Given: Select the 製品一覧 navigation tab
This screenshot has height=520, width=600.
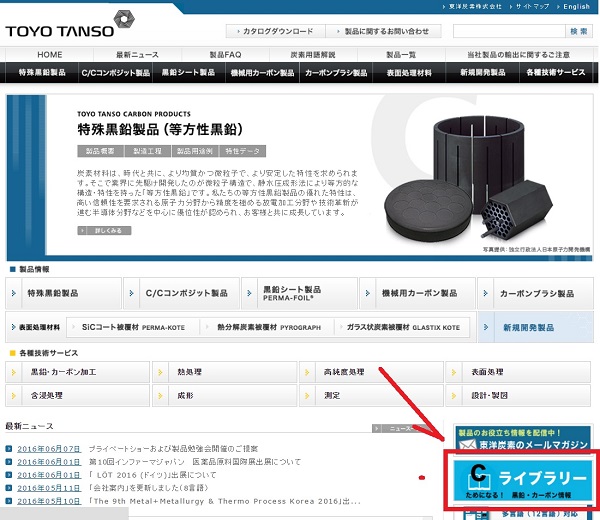Looking at the screenshot, I should coord(401,55).
